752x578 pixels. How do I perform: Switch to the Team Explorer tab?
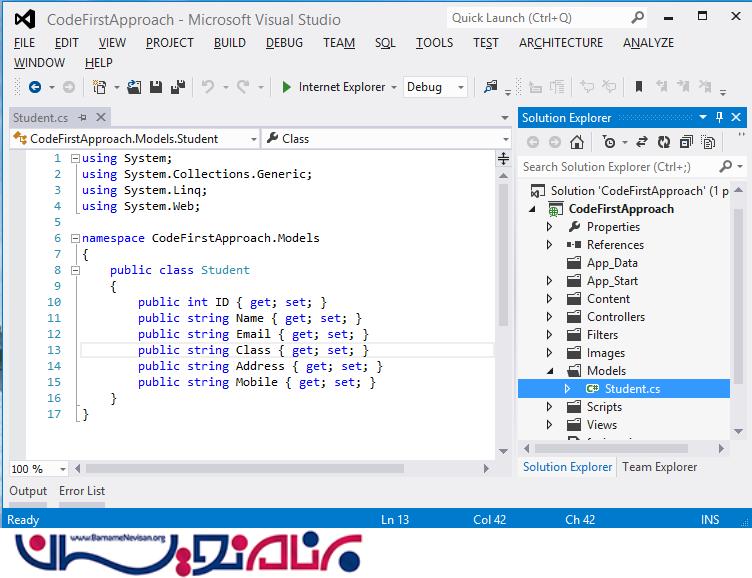659,467
